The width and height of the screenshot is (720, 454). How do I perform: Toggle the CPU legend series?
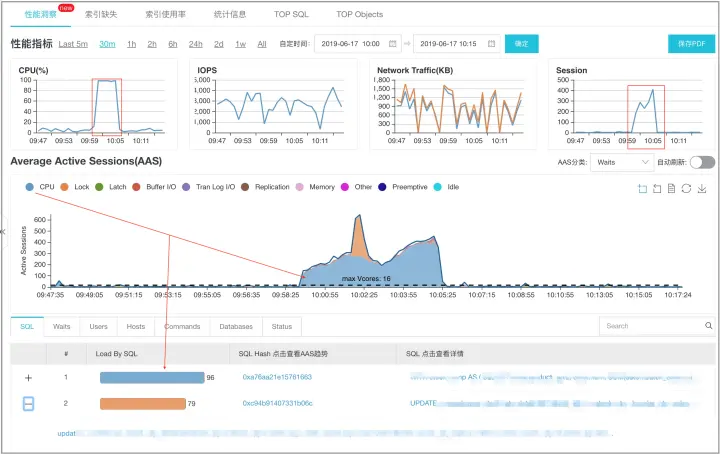click(x=40, y=187)
